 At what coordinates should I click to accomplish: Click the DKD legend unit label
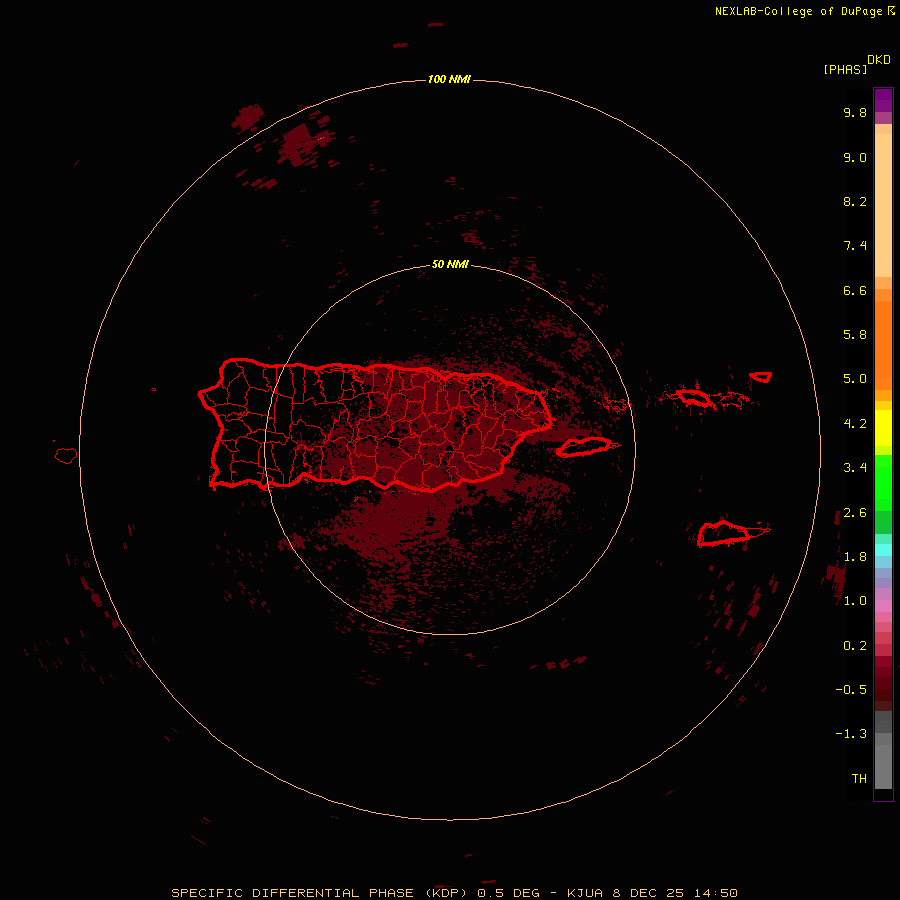[x=879, y=59]
